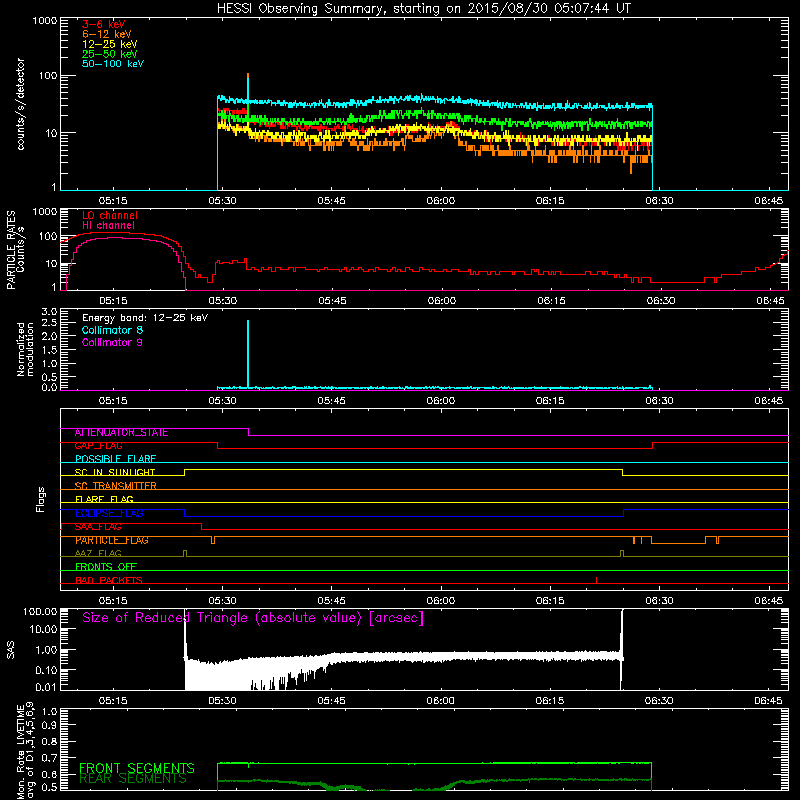Screen dimensions: 800x800
Task: Click the HESSI Observing Summary title
Action: pyautogui.click(x=424, y=9)
